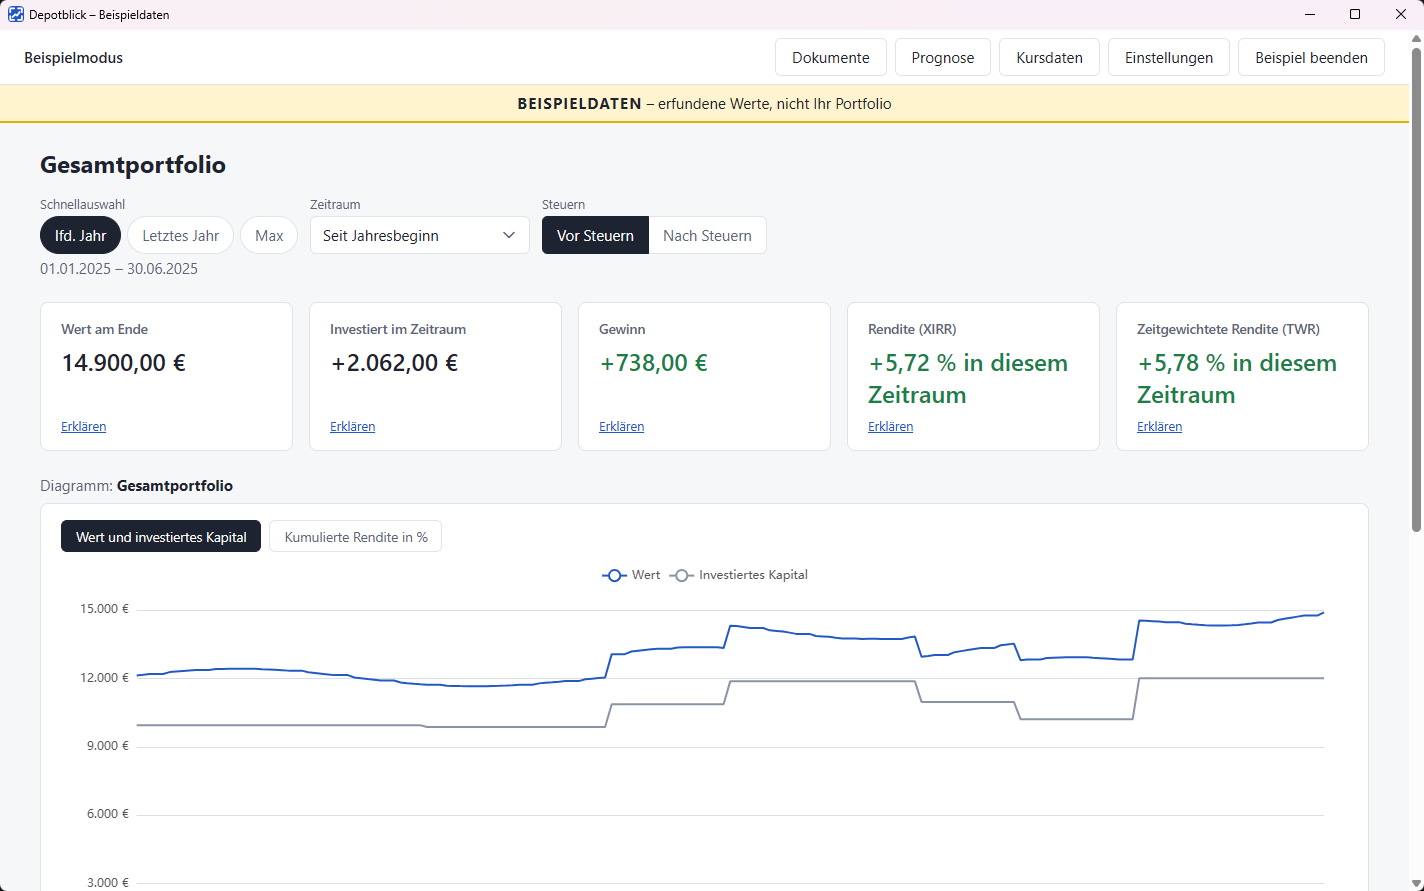This screenshot has height=891, width=1424.
Task: Select the Max quick range
Action: 269,236
